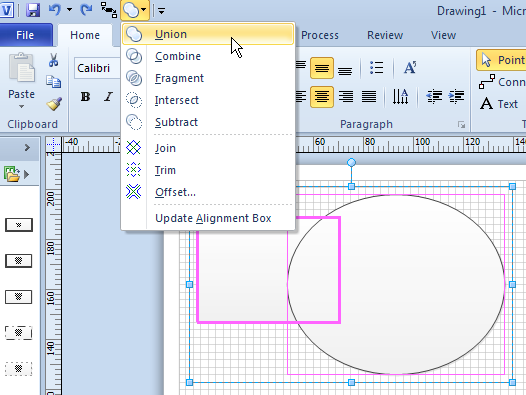
Task: Toggle Bold formatting
Action: (x=86, y=97)
